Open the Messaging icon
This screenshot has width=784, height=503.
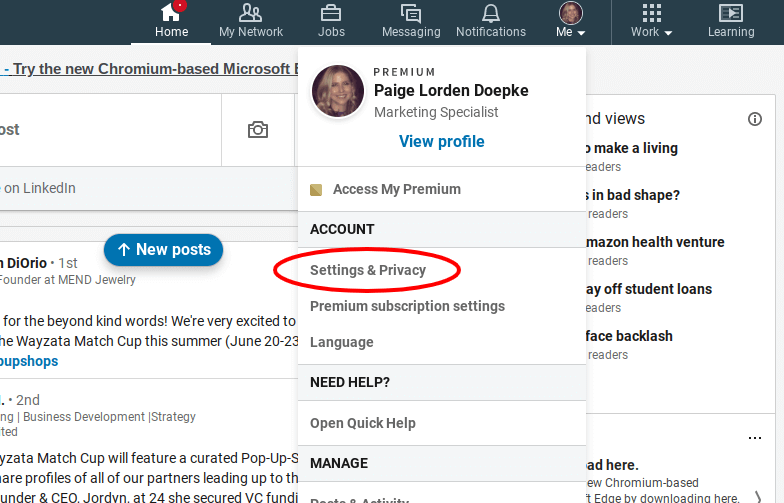tap(410, 14)
